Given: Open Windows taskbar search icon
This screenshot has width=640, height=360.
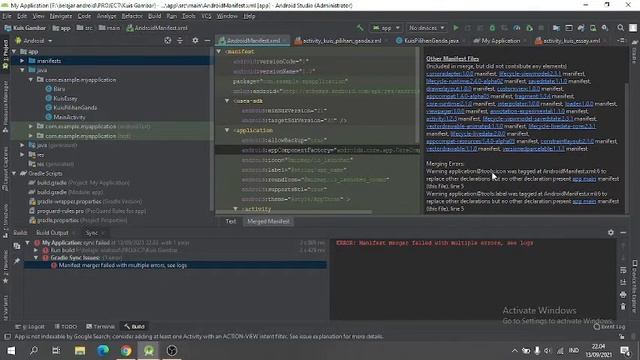Looking at the screenshot, I should click(34, 351).
